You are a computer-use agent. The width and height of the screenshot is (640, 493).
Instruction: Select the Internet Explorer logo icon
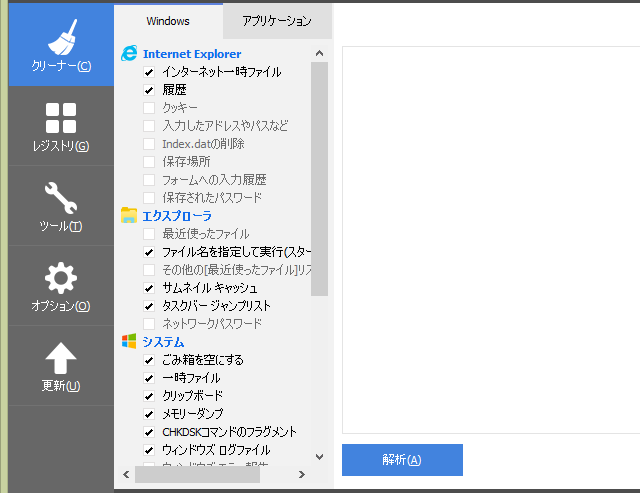click(129, 53)
